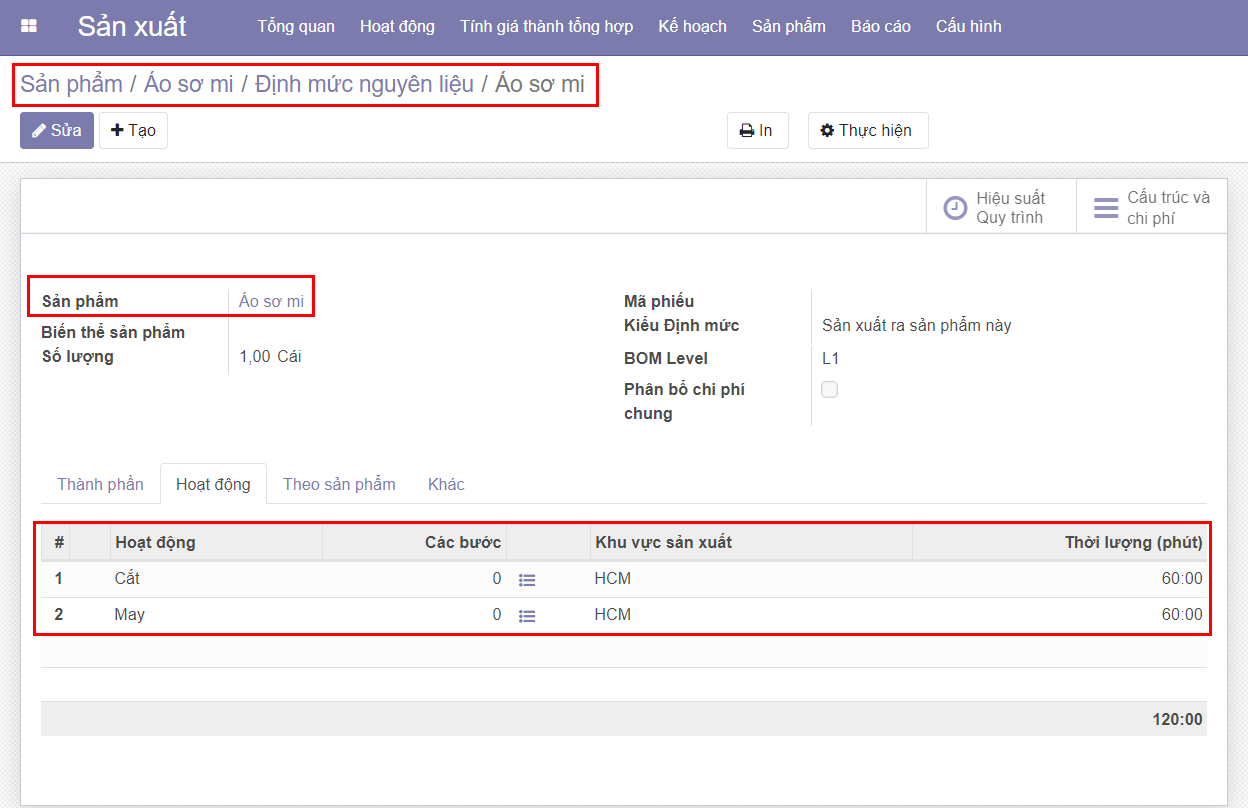Sort by Thời lượng (phút) column header
The image size is (1248, 808).
point(1133,543)
